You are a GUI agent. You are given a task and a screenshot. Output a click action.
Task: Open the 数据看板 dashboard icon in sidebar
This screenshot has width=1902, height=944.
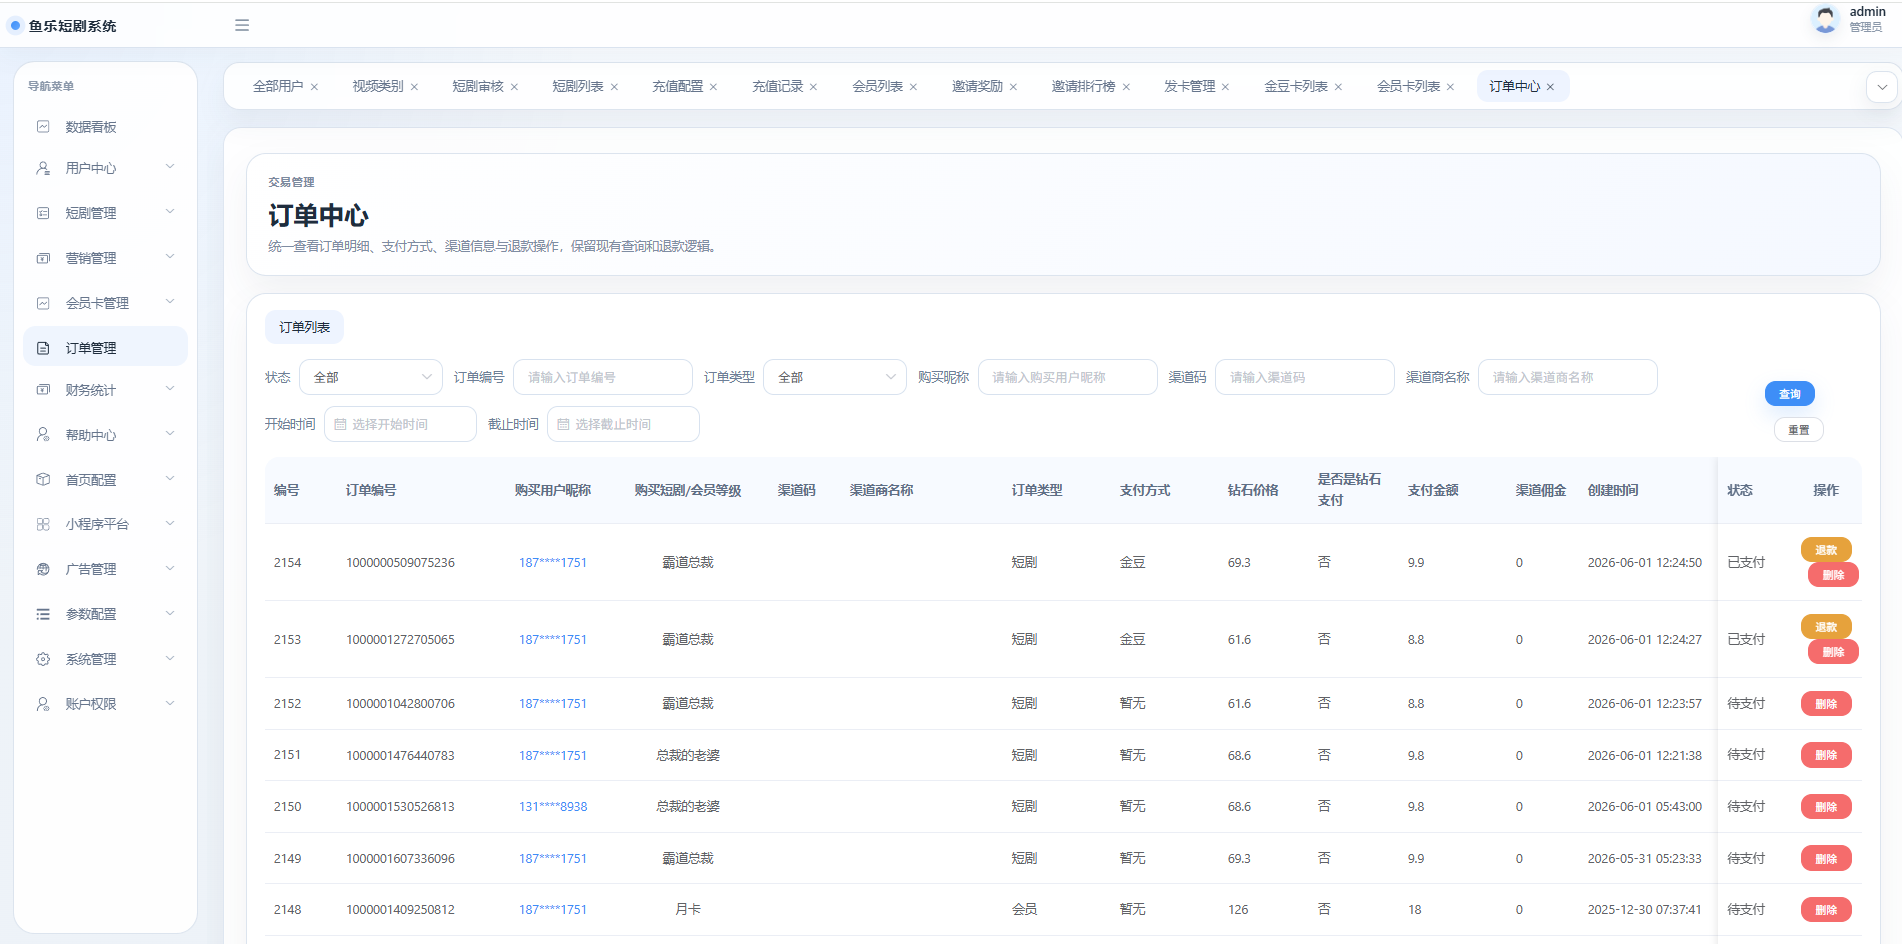click(43, 127)
